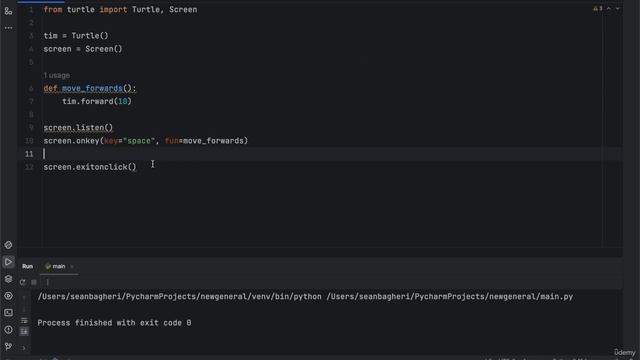Go to next highlighted problem arrow
The width and height of the screenshot is (640, 360).
tap(617, 9)
